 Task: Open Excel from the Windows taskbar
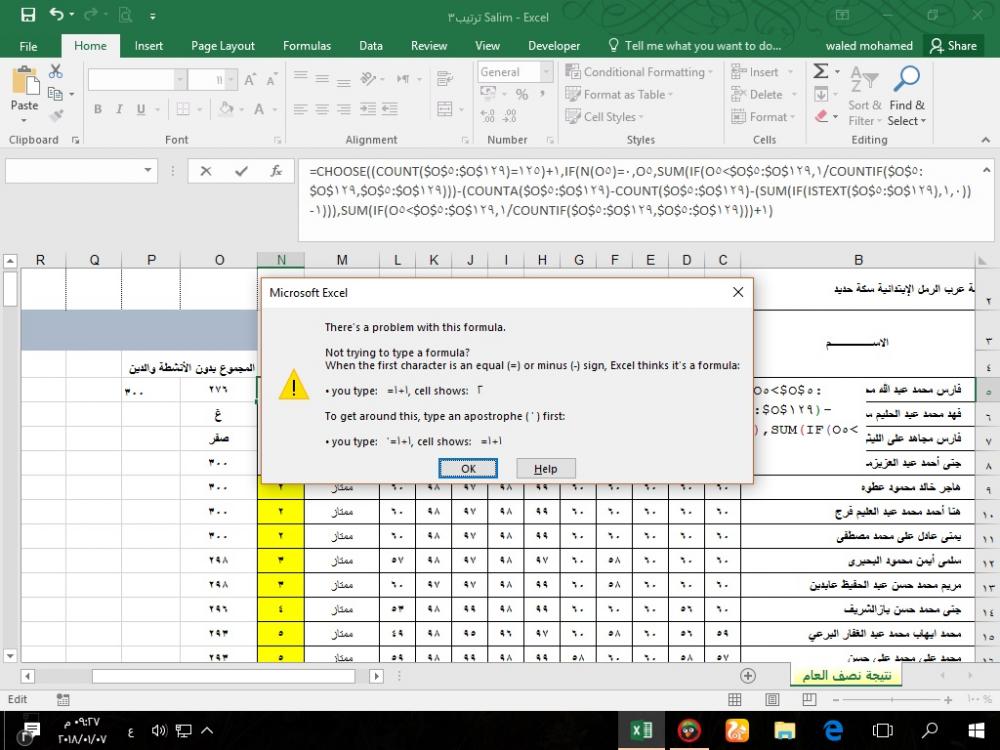tap(641, 730)
